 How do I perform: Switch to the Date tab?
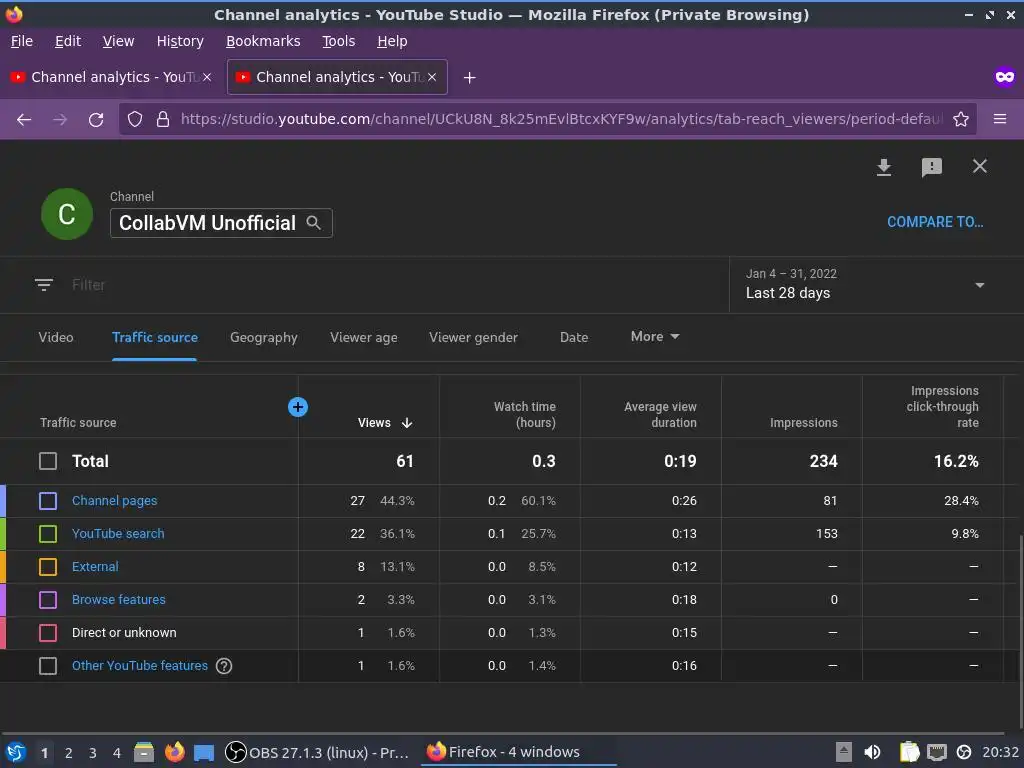(574, 337)
